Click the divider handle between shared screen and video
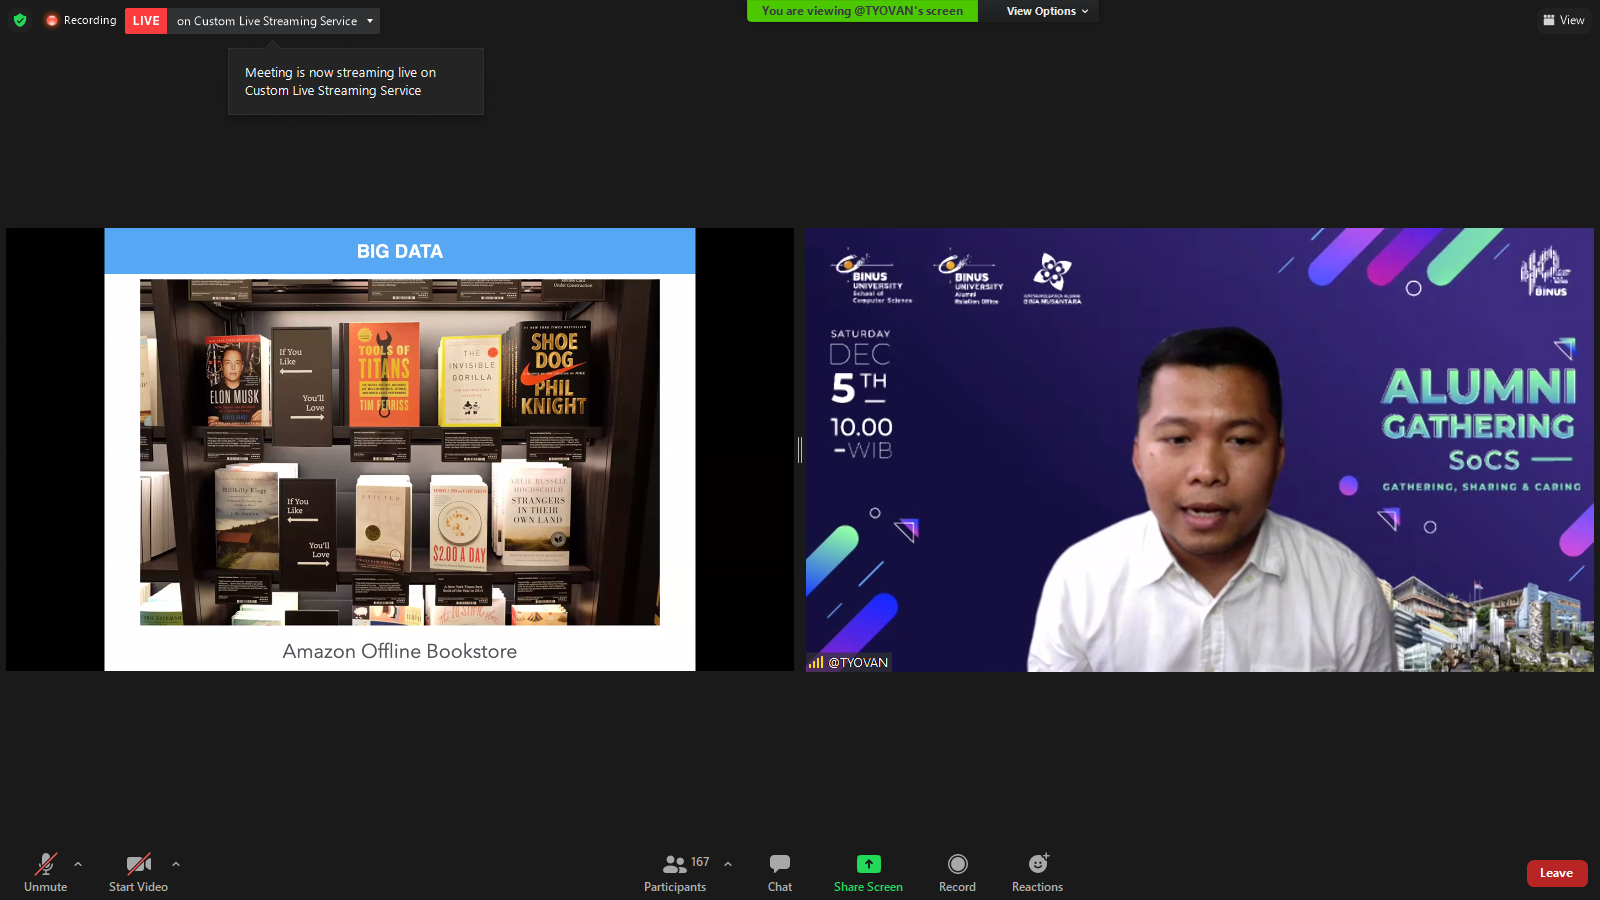The image size is (1600, 900). click(x=800, y=450)
